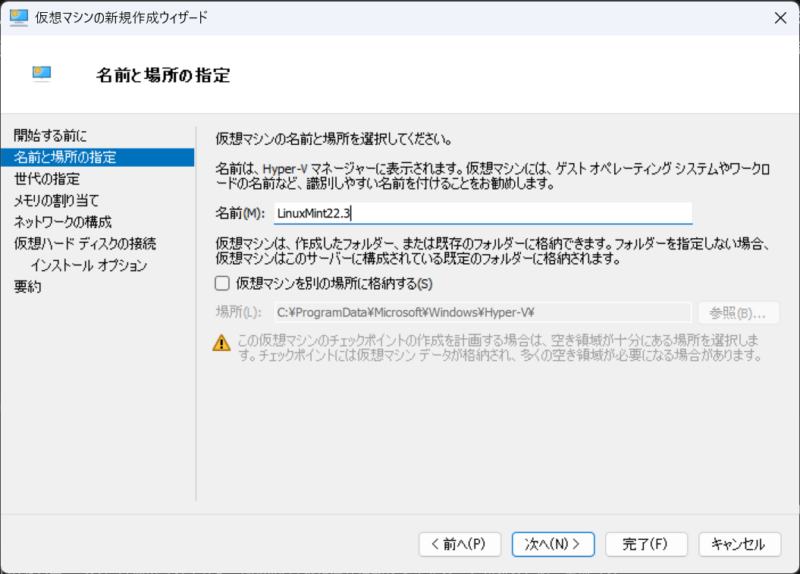The image size is (800, 574).
Task: Click the name field containing LinuxMint22.3
Action: coord(482,213)
